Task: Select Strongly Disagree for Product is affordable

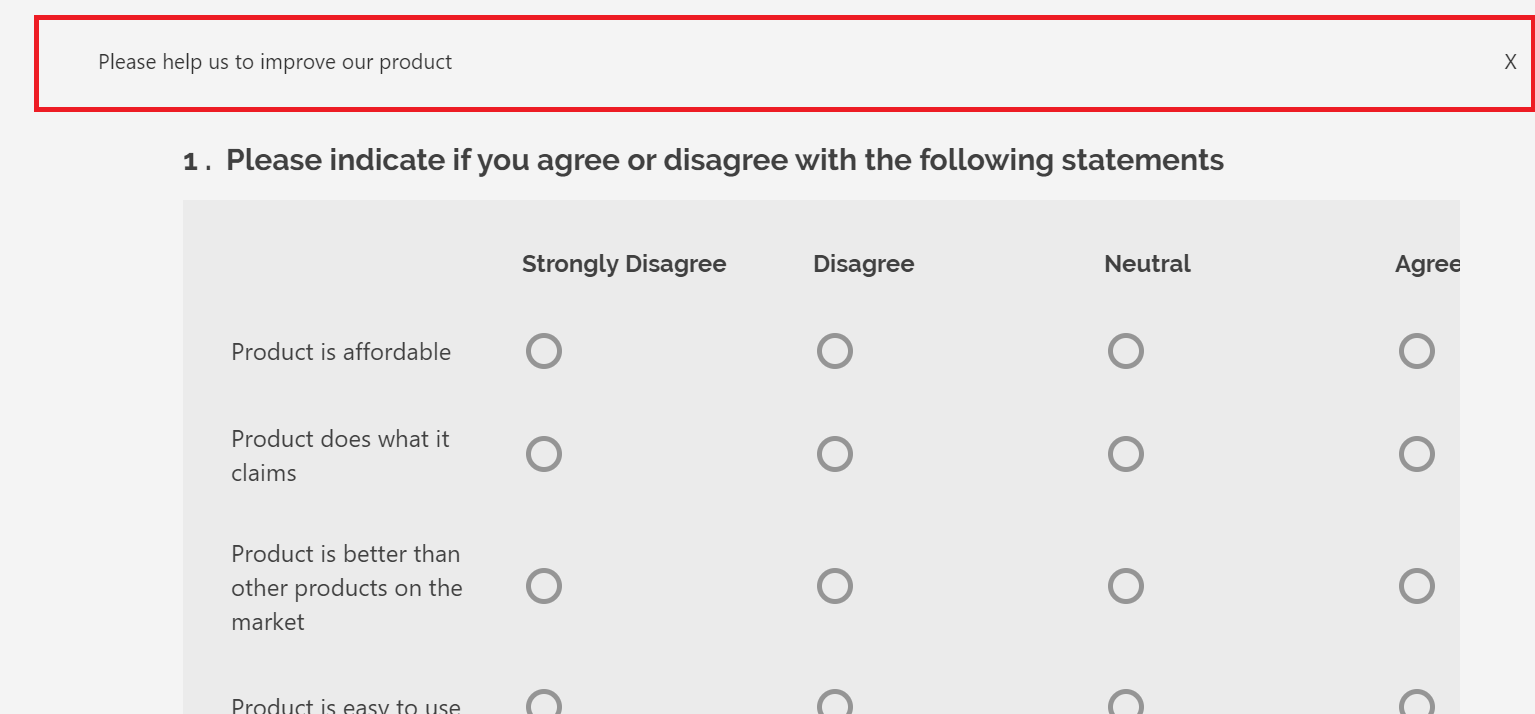Action: point(543,351)
